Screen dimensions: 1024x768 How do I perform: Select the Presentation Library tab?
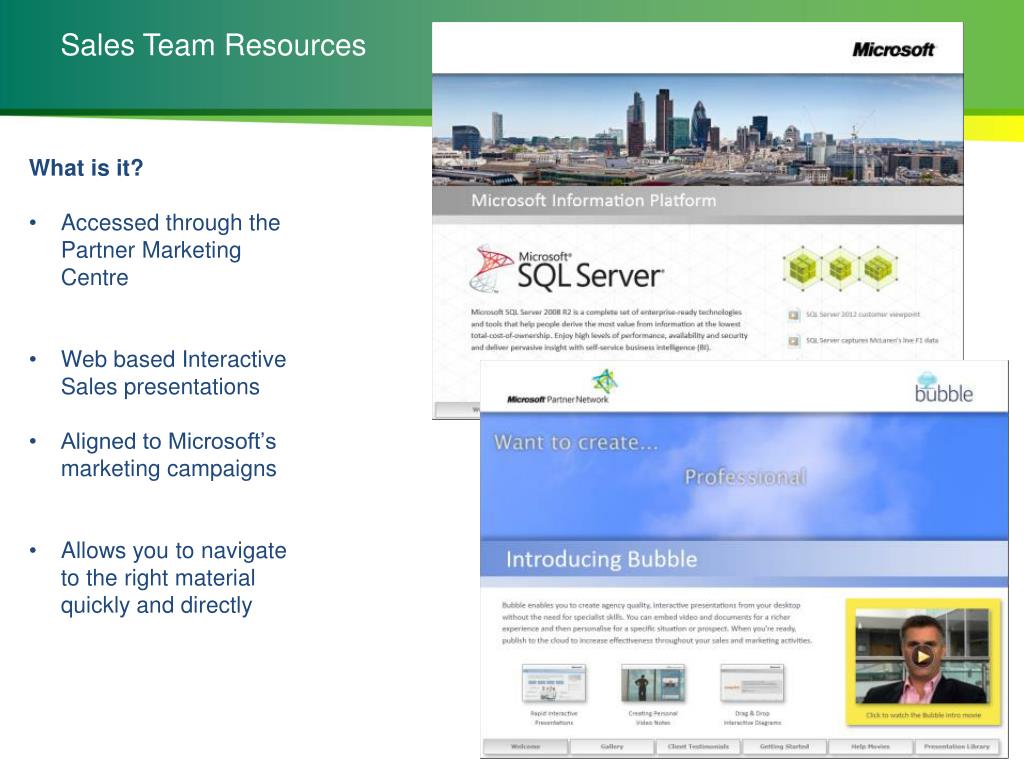pos(957,746)
